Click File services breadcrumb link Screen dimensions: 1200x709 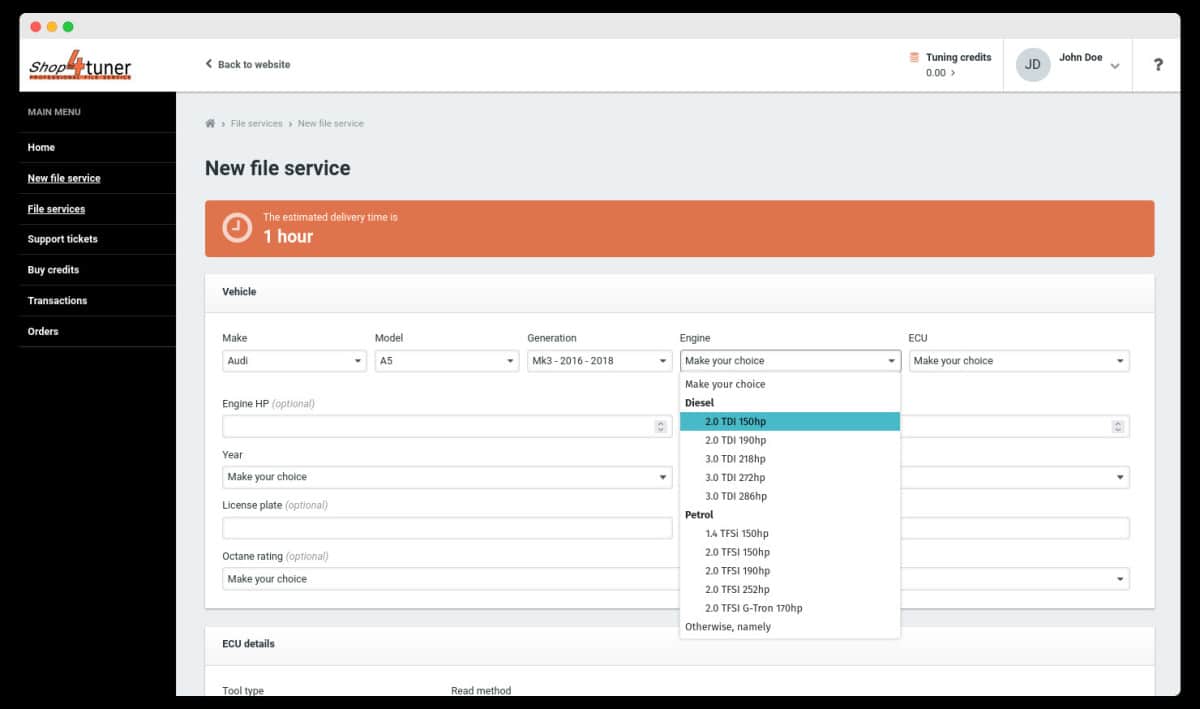(256, 124)
